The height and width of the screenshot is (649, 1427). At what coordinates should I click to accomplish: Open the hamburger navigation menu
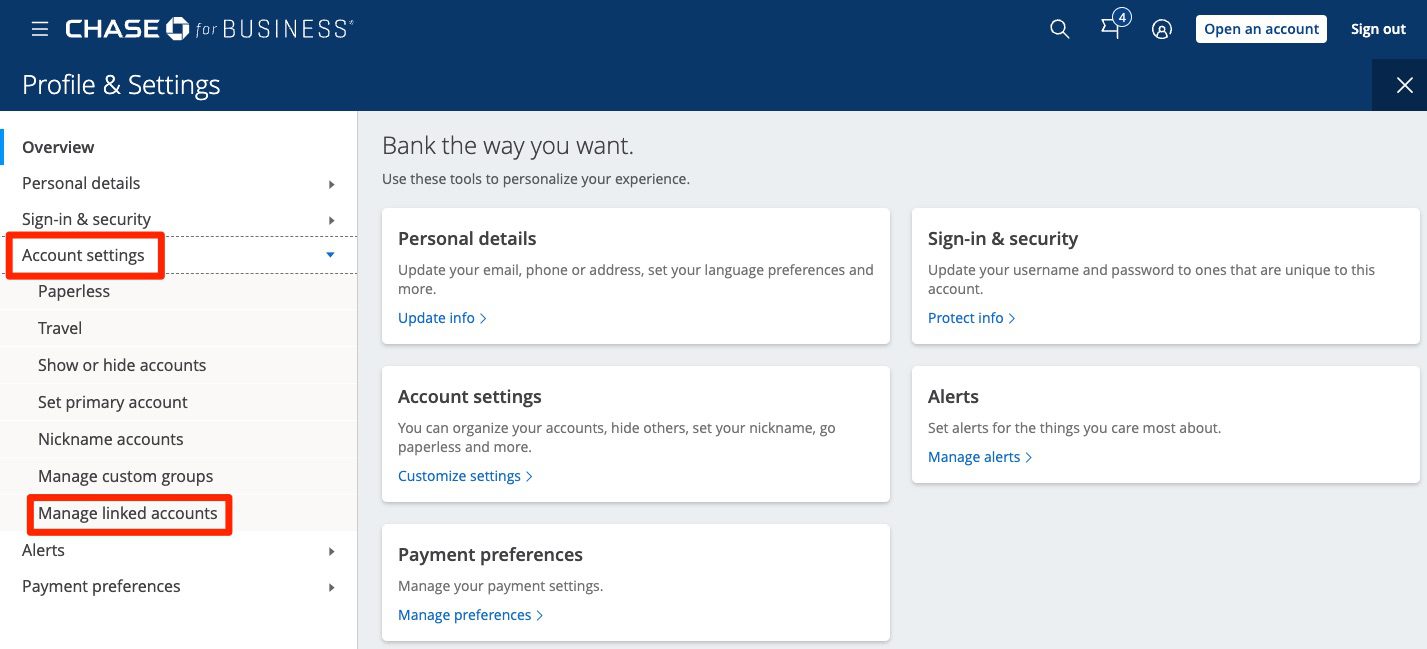(x=39, y=28)
